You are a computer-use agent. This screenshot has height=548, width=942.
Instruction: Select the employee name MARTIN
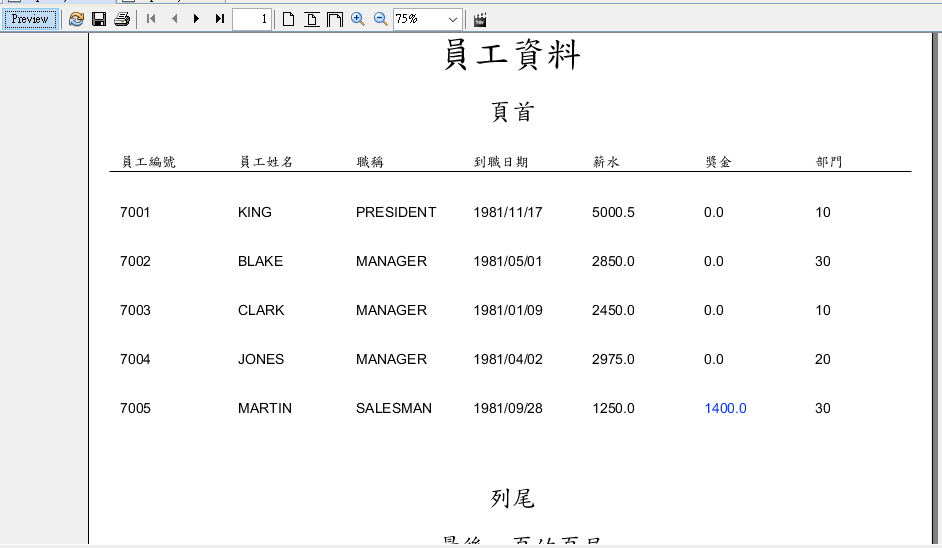click(265, 408)
